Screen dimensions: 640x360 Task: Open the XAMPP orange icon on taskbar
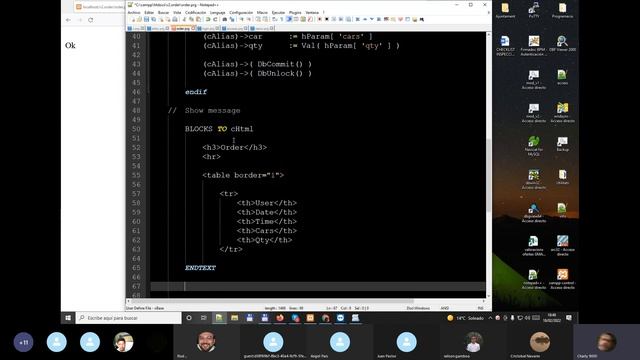click(x=310, y=318)
